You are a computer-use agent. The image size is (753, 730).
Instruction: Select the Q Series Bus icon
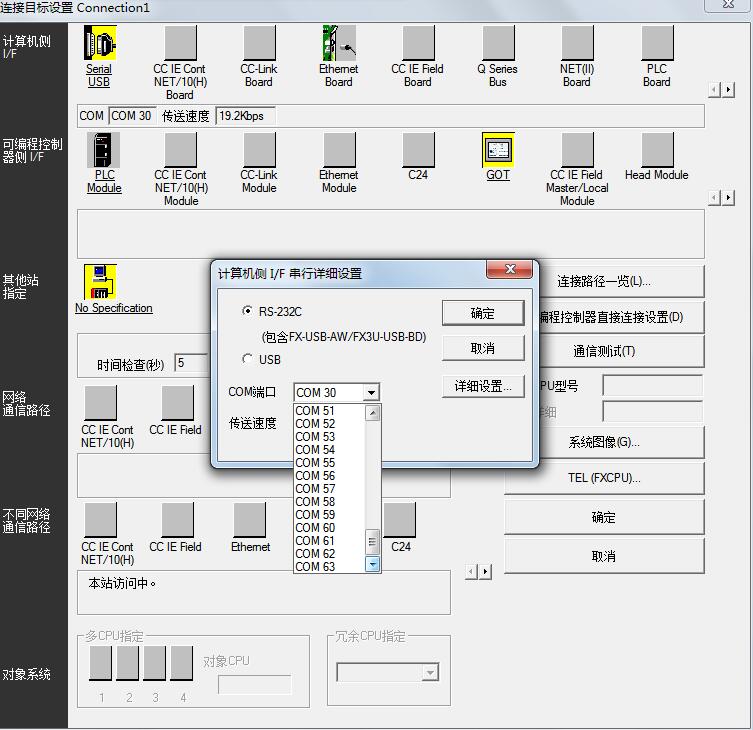click(x=498, y=44)
